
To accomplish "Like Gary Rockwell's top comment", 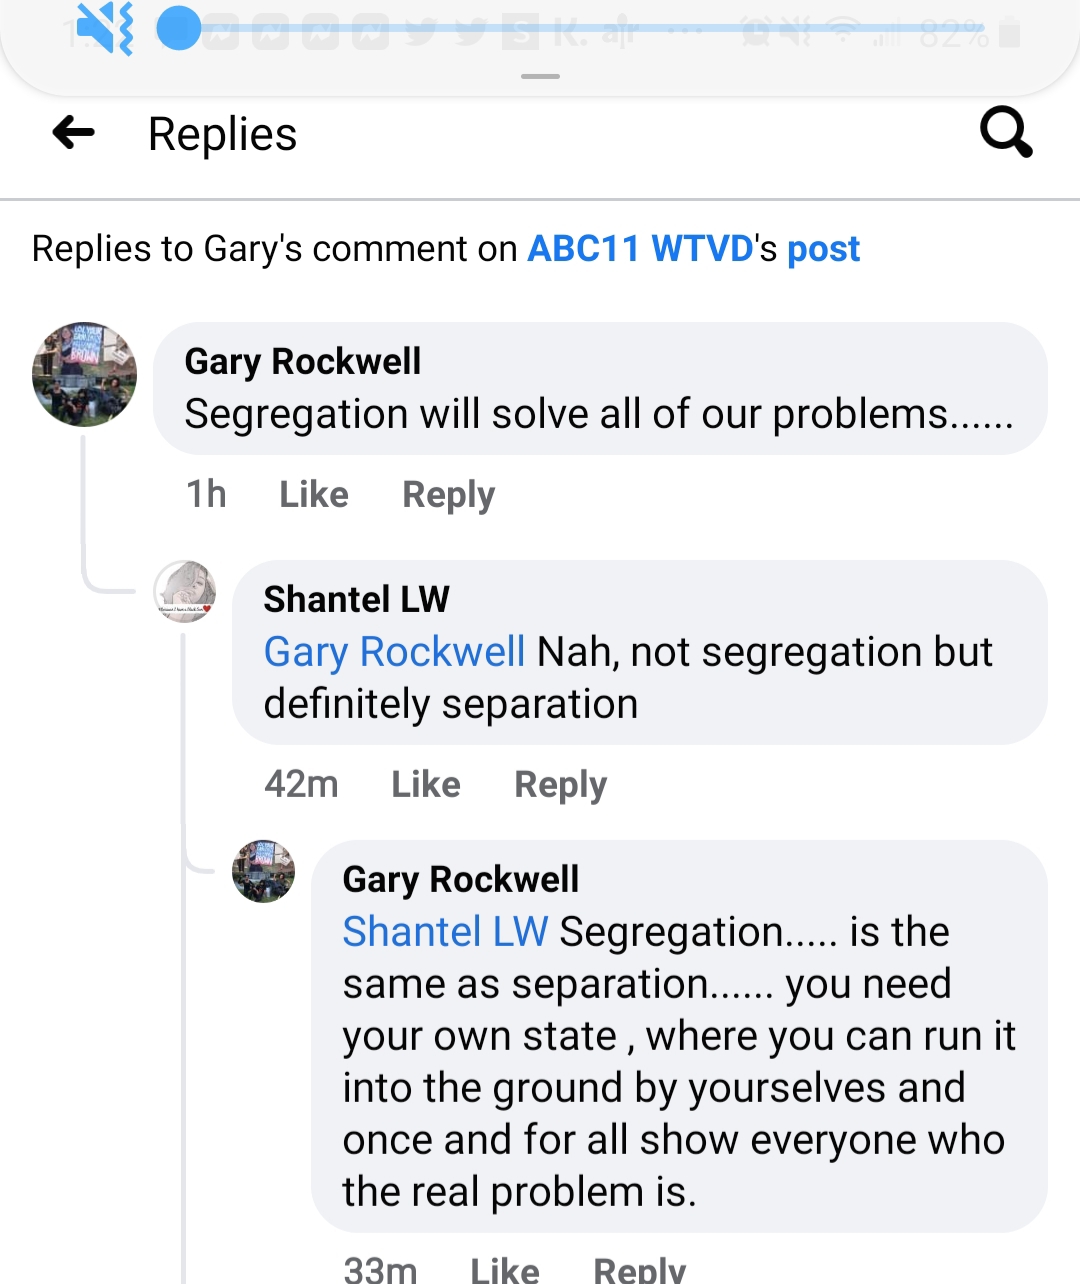I will 313,494.
